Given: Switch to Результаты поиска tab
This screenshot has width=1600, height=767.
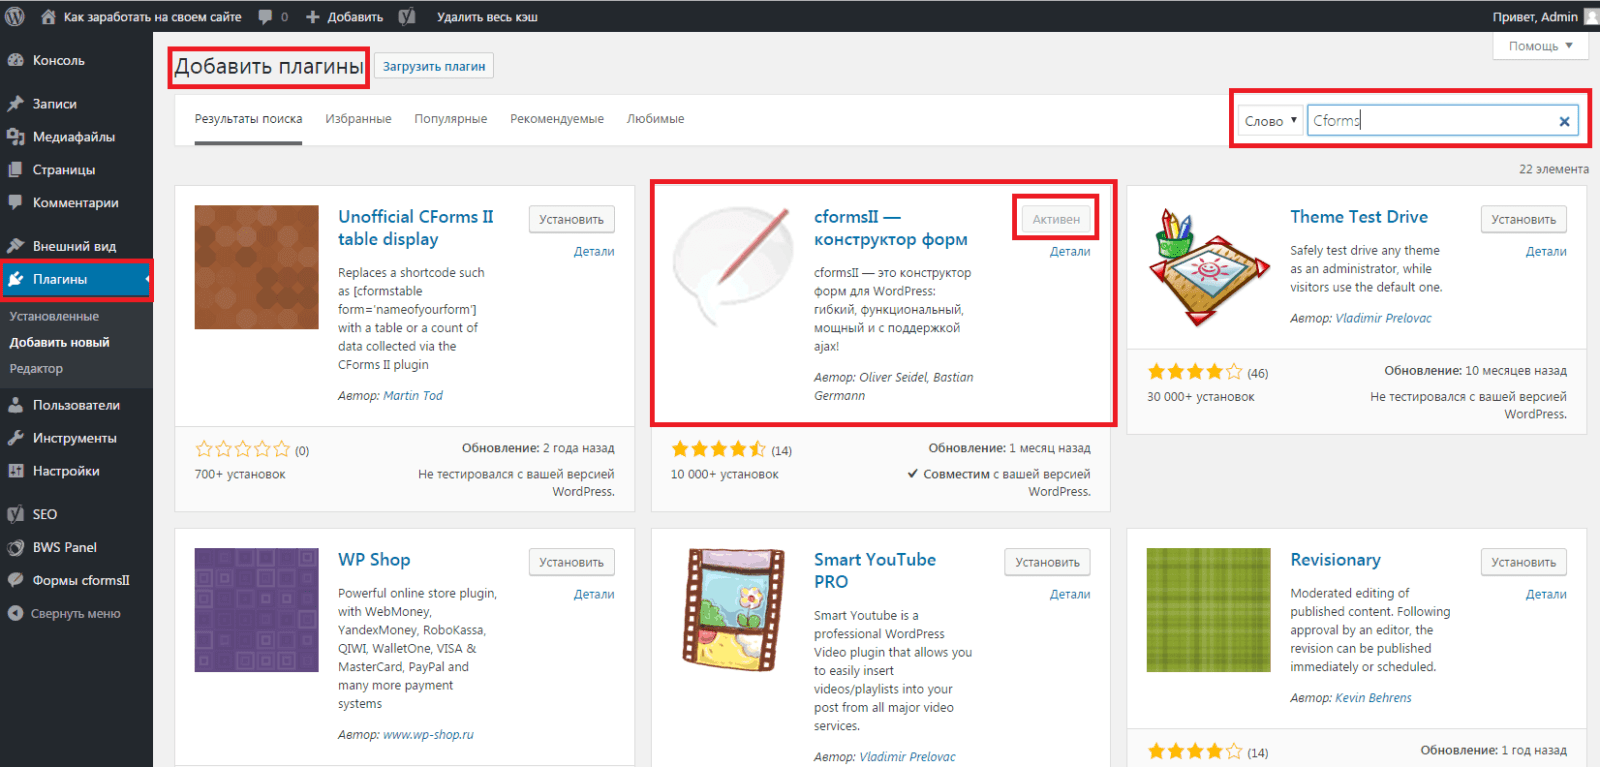Looking at the screenshot, I should click(x=248, y=119).
